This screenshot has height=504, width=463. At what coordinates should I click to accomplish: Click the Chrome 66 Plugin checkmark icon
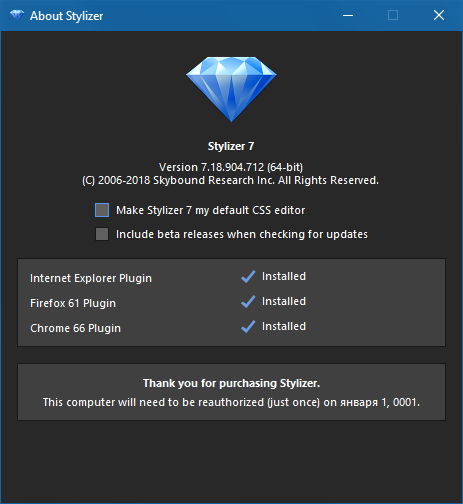(248, 326)
